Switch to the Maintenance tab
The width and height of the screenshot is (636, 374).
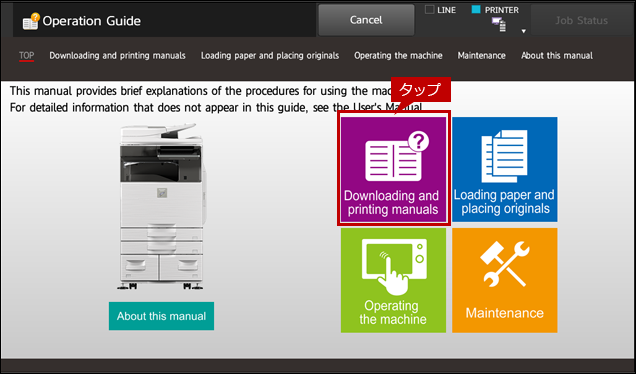[x=481, y=56]
